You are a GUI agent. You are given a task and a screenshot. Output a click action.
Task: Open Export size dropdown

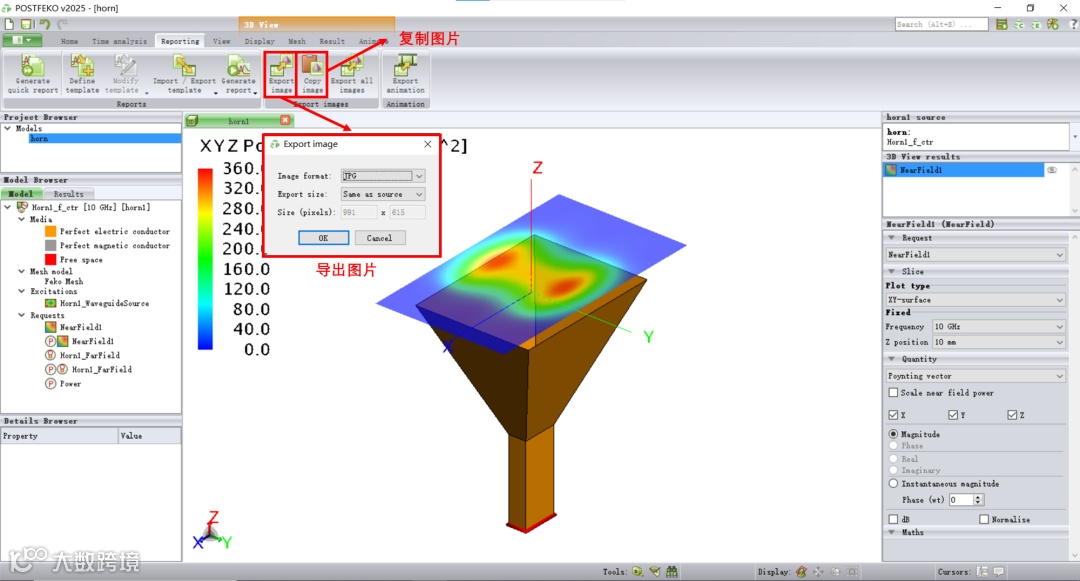click(383, 194)
